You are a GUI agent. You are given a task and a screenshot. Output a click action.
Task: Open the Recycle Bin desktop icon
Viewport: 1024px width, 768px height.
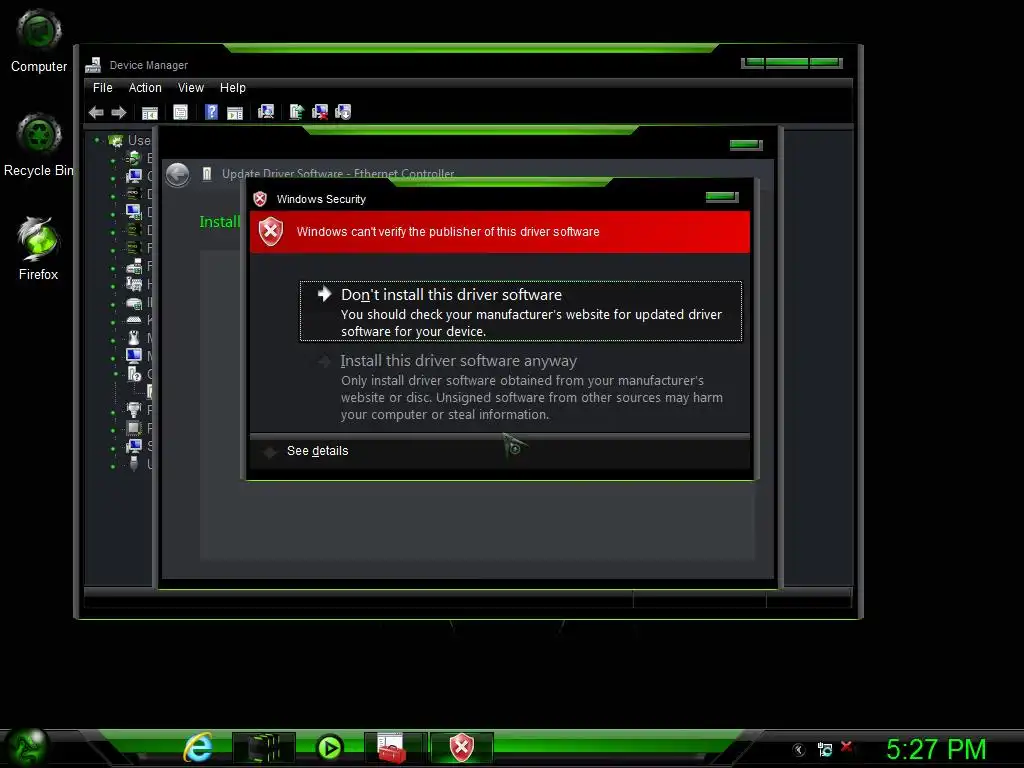click(x=39, y=145)
